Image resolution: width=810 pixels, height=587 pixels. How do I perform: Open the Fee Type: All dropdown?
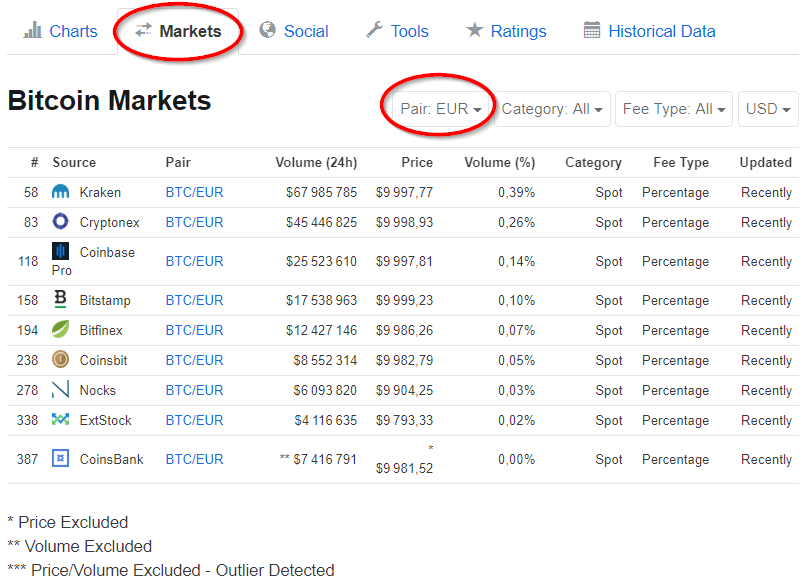pyautogui.click(x=674, y=109)
